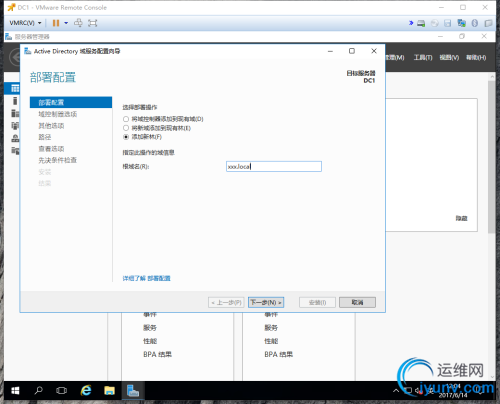
Task: Maximize the Active Directory wizard window
Action: (x=352, y=51)
